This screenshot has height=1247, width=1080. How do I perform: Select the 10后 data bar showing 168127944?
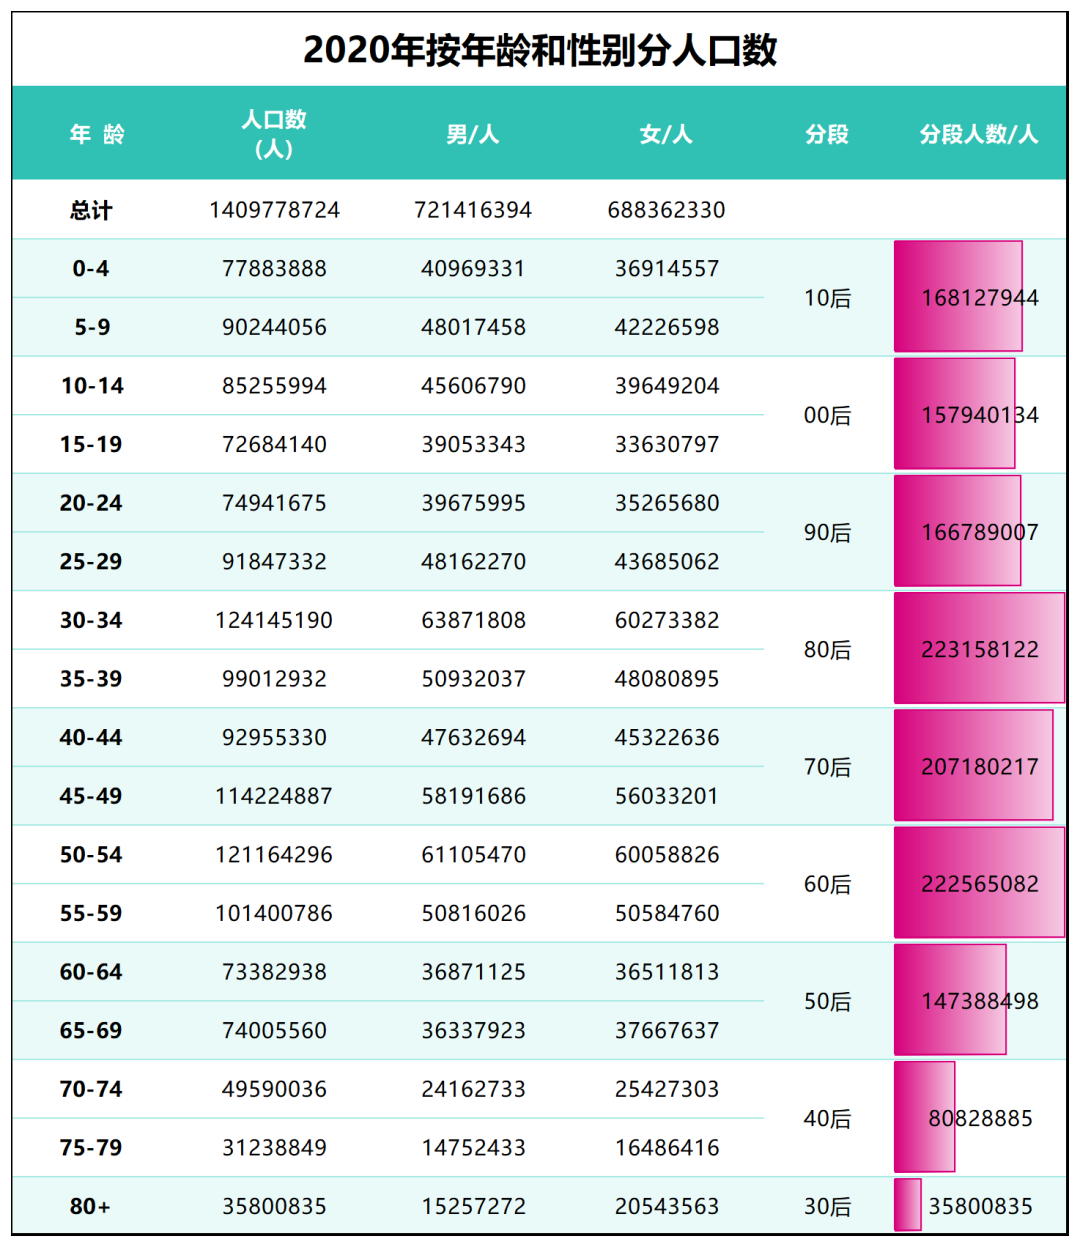(958, 297)
